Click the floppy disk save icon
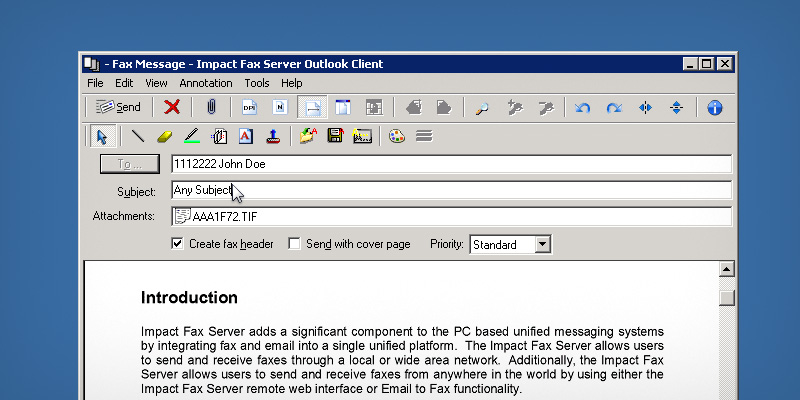The image size is (800, 400). 336,136
